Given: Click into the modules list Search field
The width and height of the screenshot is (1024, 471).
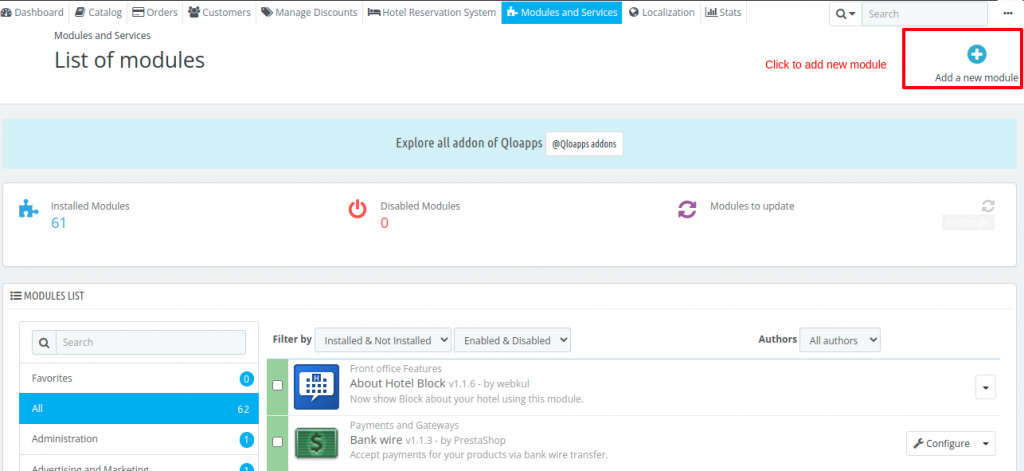Looking at the screenshot, I should (x=151, y=342).
